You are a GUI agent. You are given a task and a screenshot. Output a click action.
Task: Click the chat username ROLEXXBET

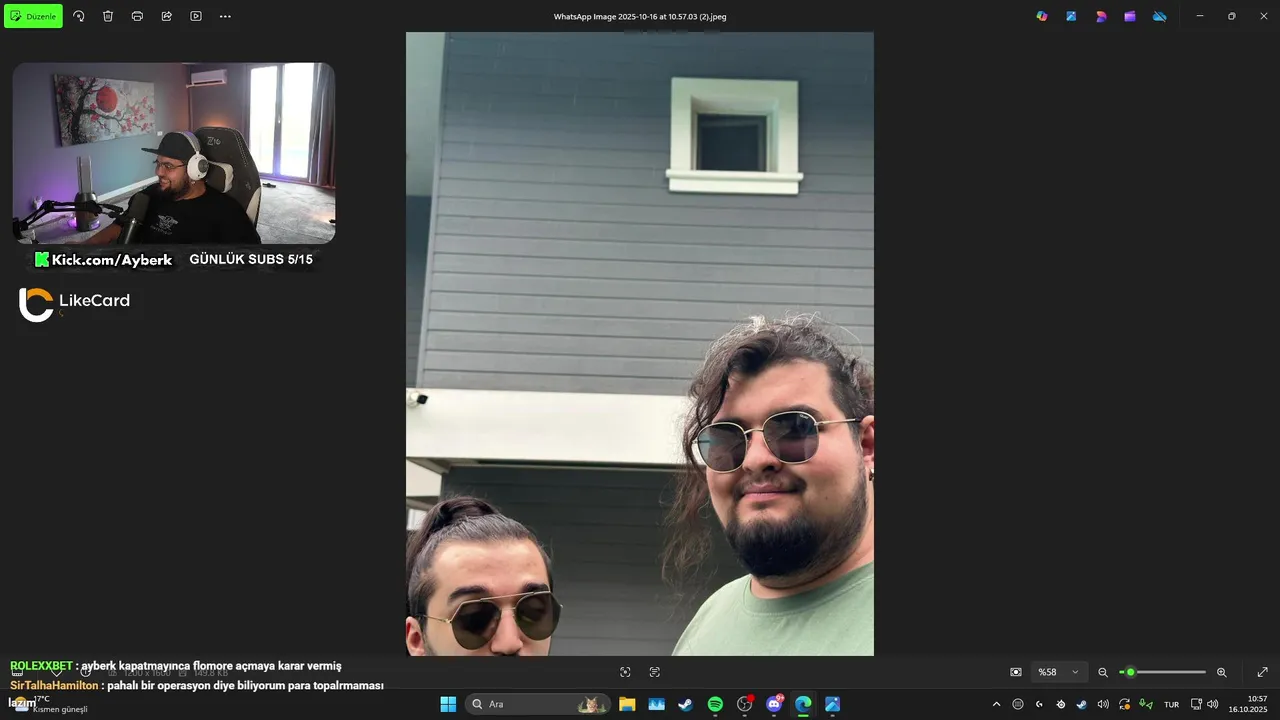pos(41,666)
